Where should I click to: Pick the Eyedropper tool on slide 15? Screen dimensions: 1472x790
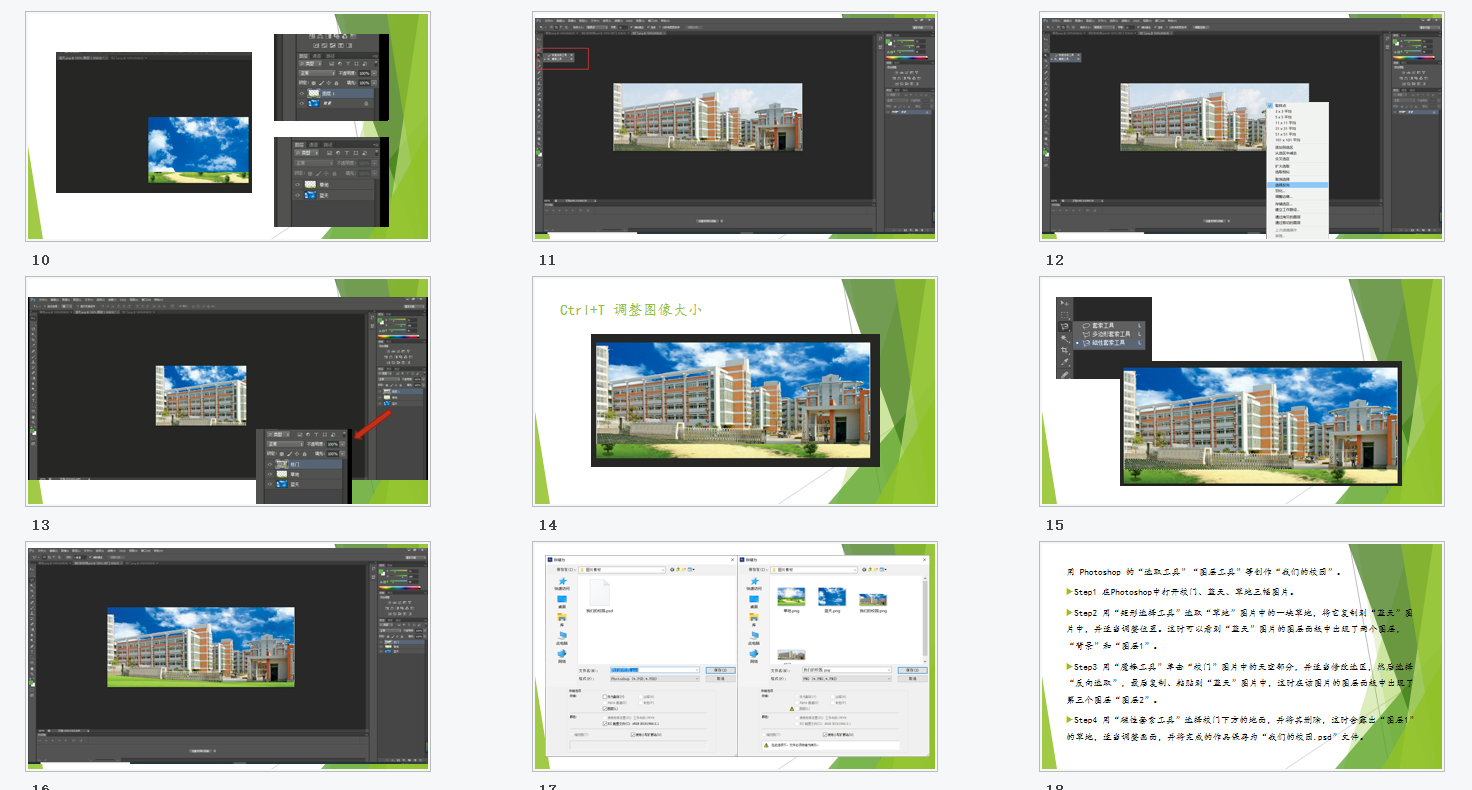[x=1065, y=363]
